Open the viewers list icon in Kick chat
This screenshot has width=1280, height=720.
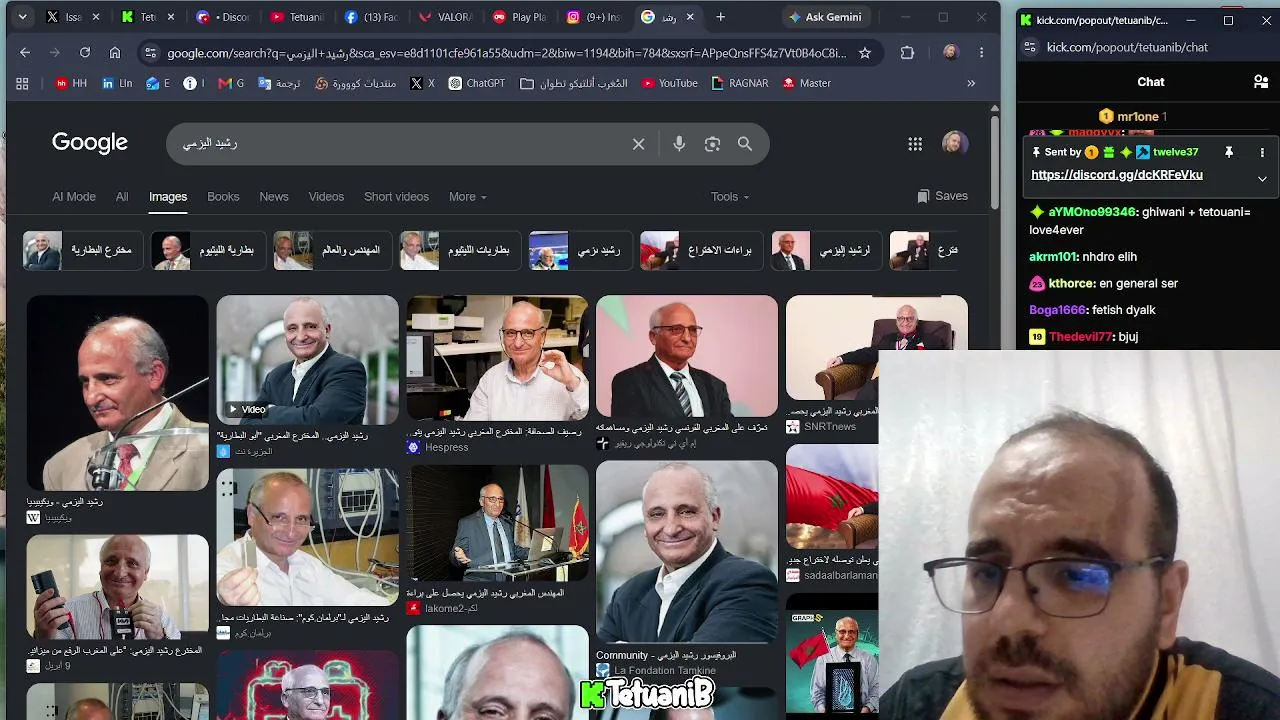coord(1261,82)
